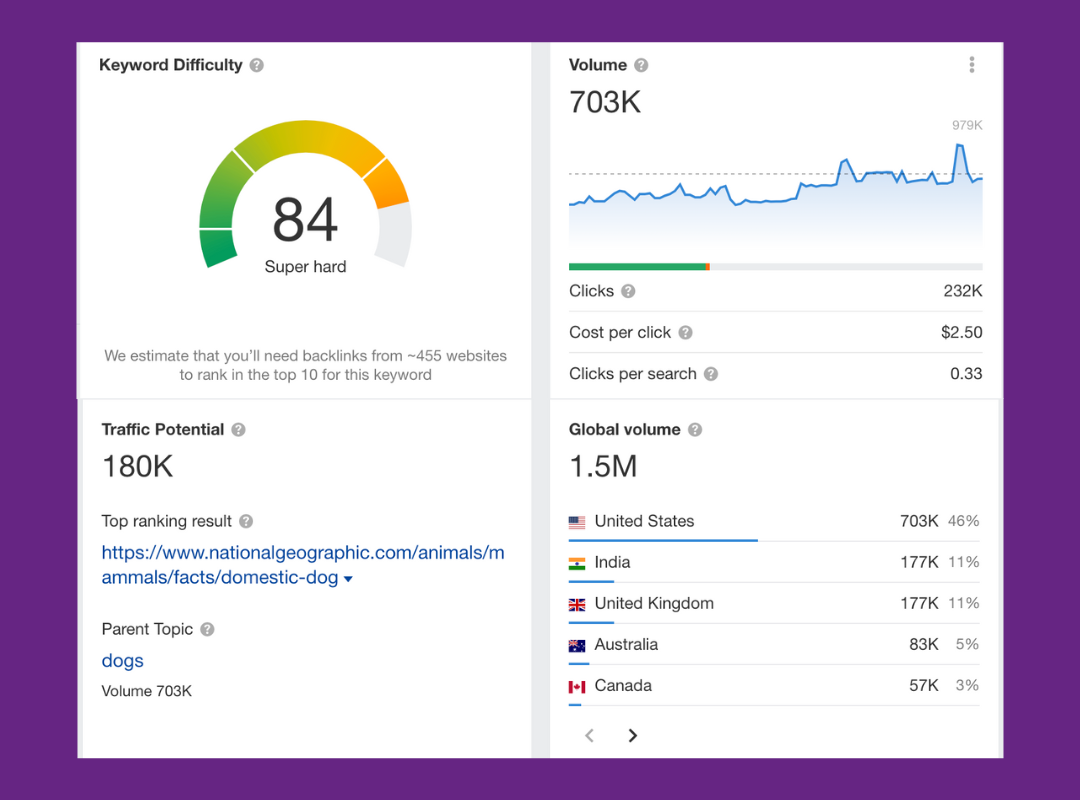Click help icon beside Volume heading

pos(641,65)
